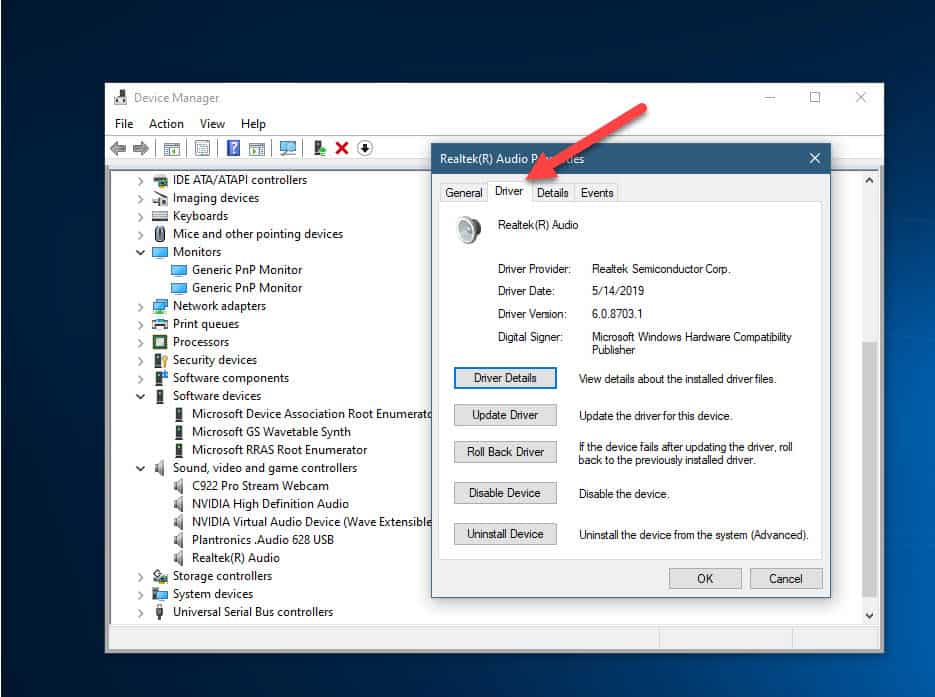The height and width of the screenshot is (697, 935).
Task: Expand the Keyboards node
Action: click(140, 216)
